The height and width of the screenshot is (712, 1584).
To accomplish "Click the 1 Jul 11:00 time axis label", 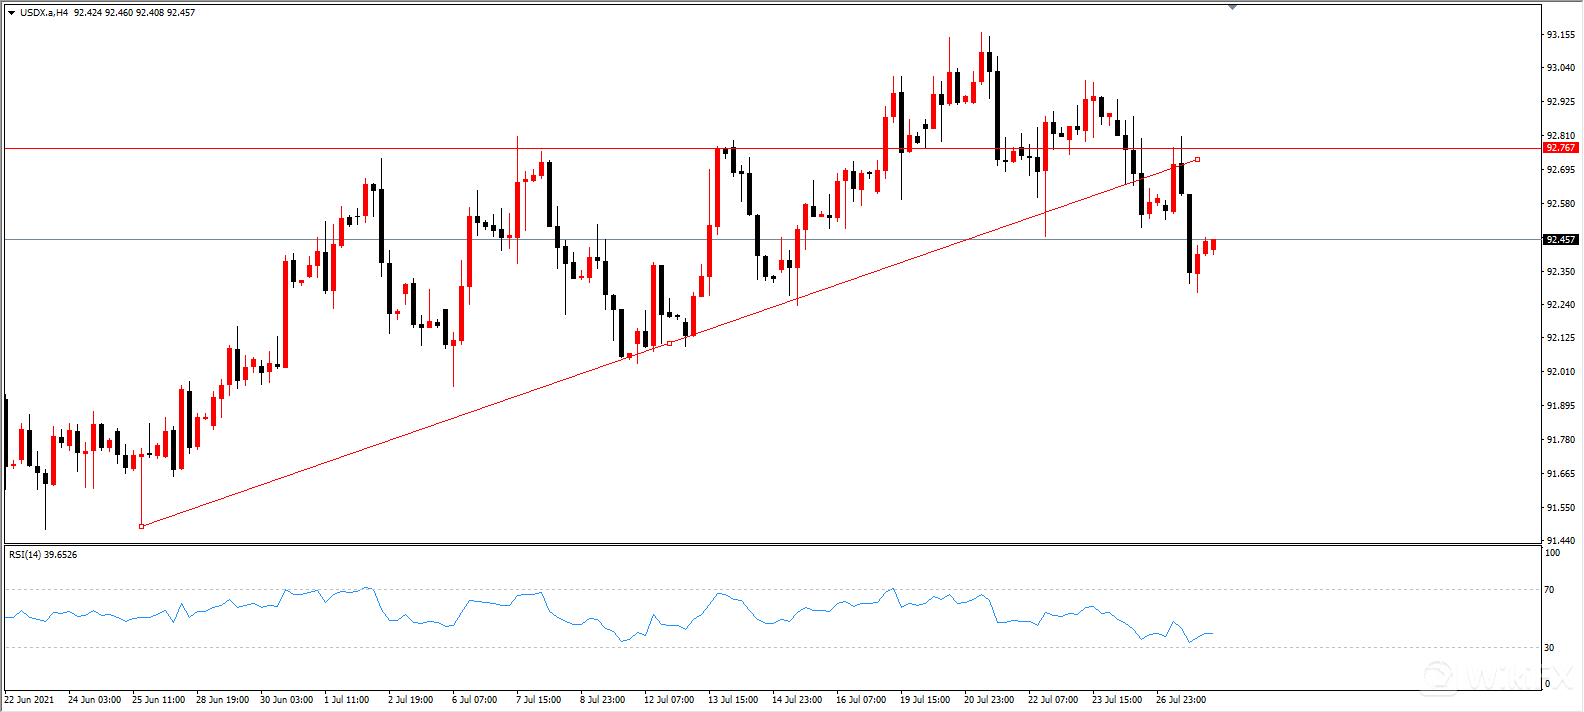I will coord(347,700).
